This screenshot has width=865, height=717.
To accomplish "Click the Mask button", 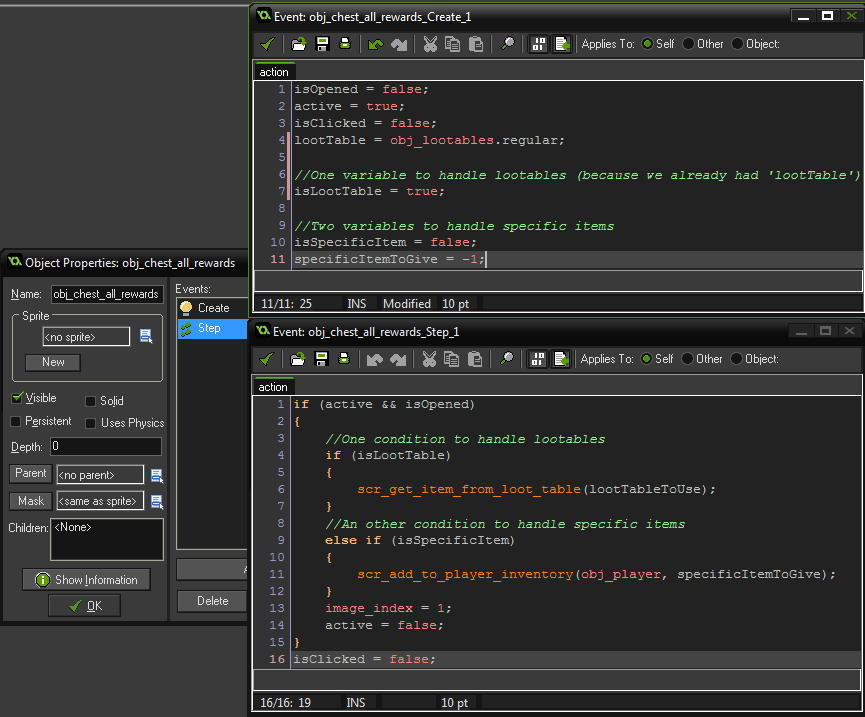I will pos(31,501).
